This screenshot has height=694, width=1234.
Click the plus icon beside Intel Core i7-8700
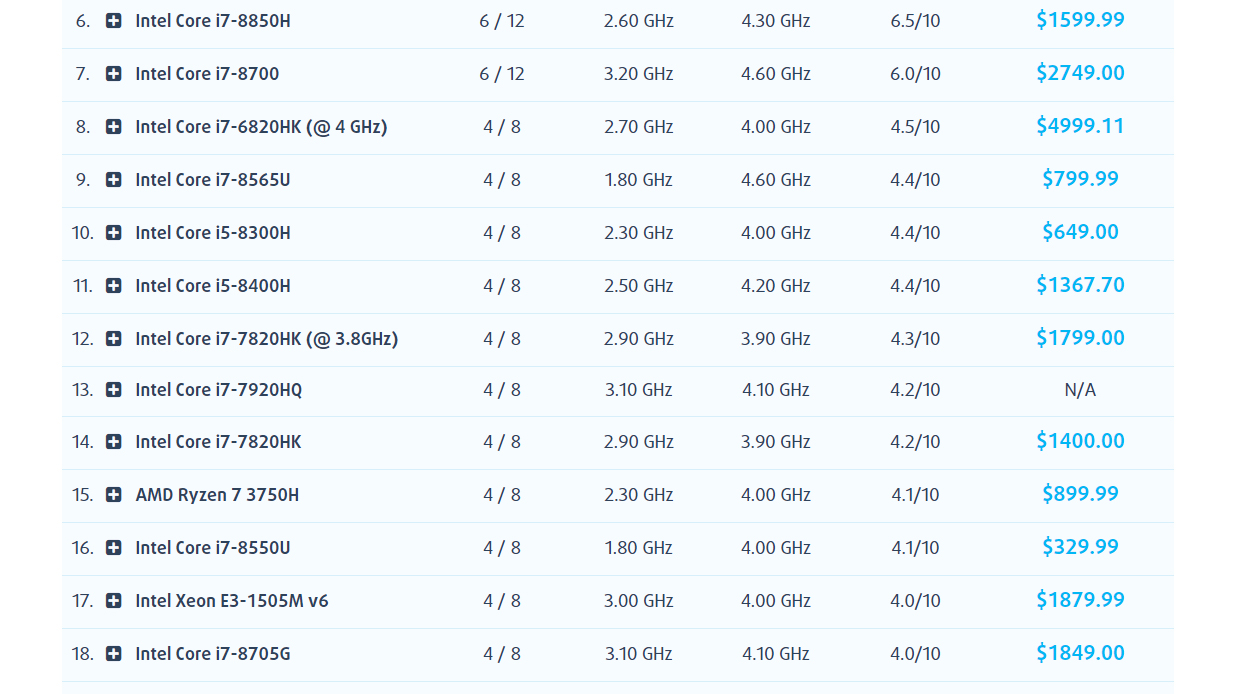[x=113, y=73]
